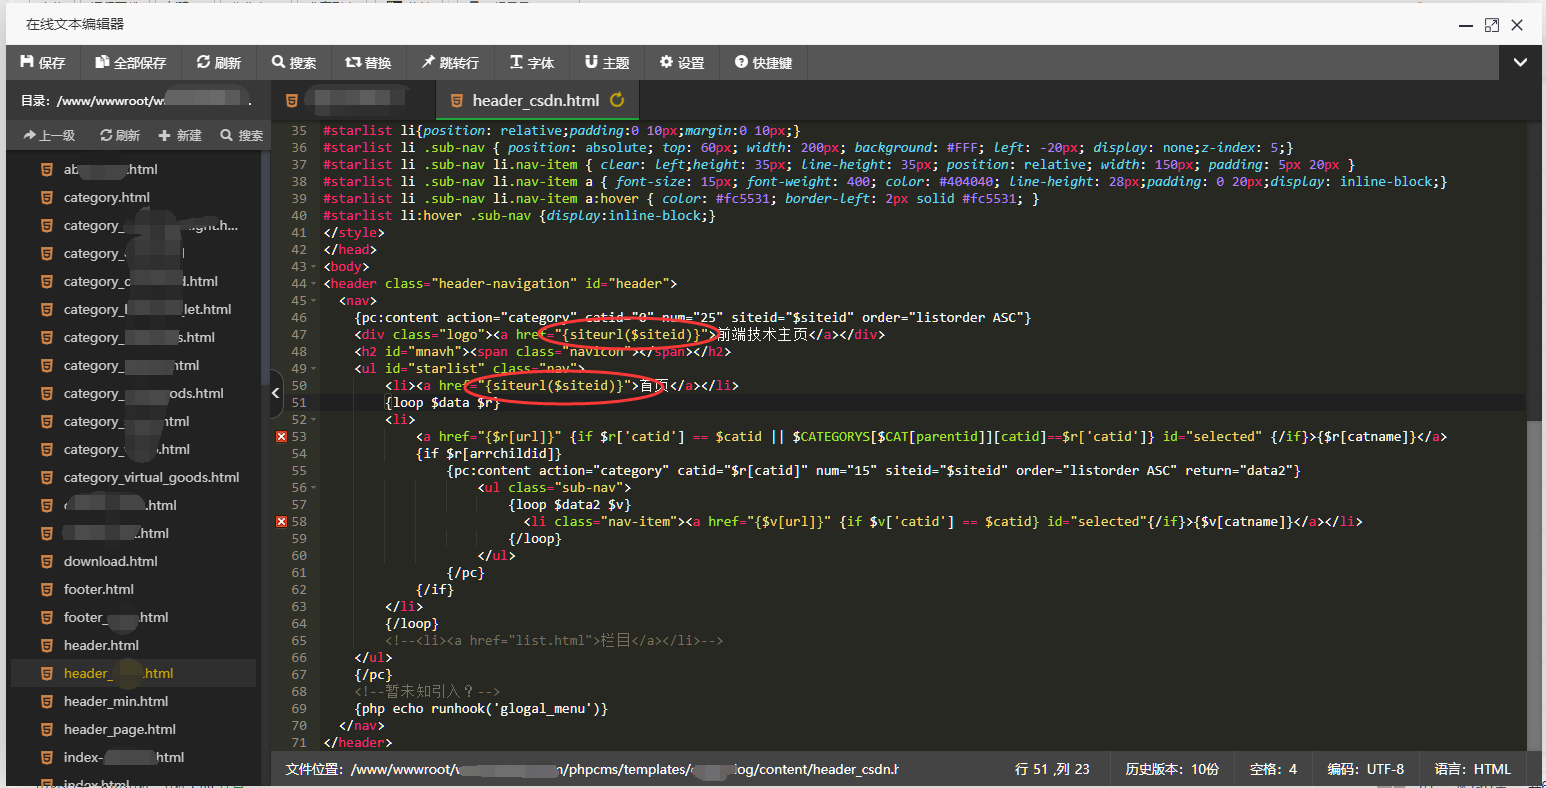The width and height of the screenshot is (1546, 788).
Task: Show 快捷键 keyboard shortcuts help
Action: [763, 62]
